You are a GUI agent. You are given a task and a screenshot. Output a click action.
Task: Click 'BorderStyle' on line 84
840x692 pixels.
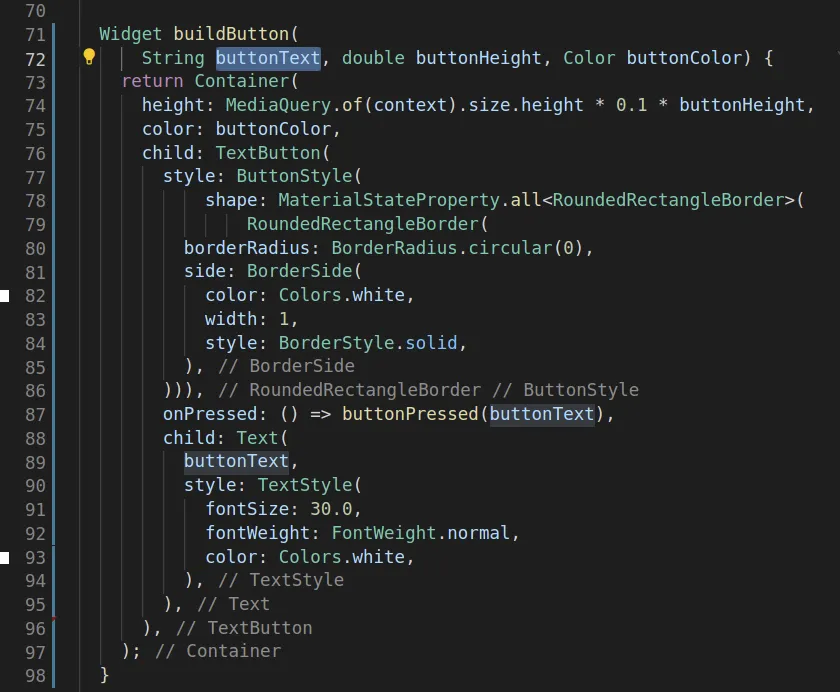pyautogui.click(x=336, y=343)
